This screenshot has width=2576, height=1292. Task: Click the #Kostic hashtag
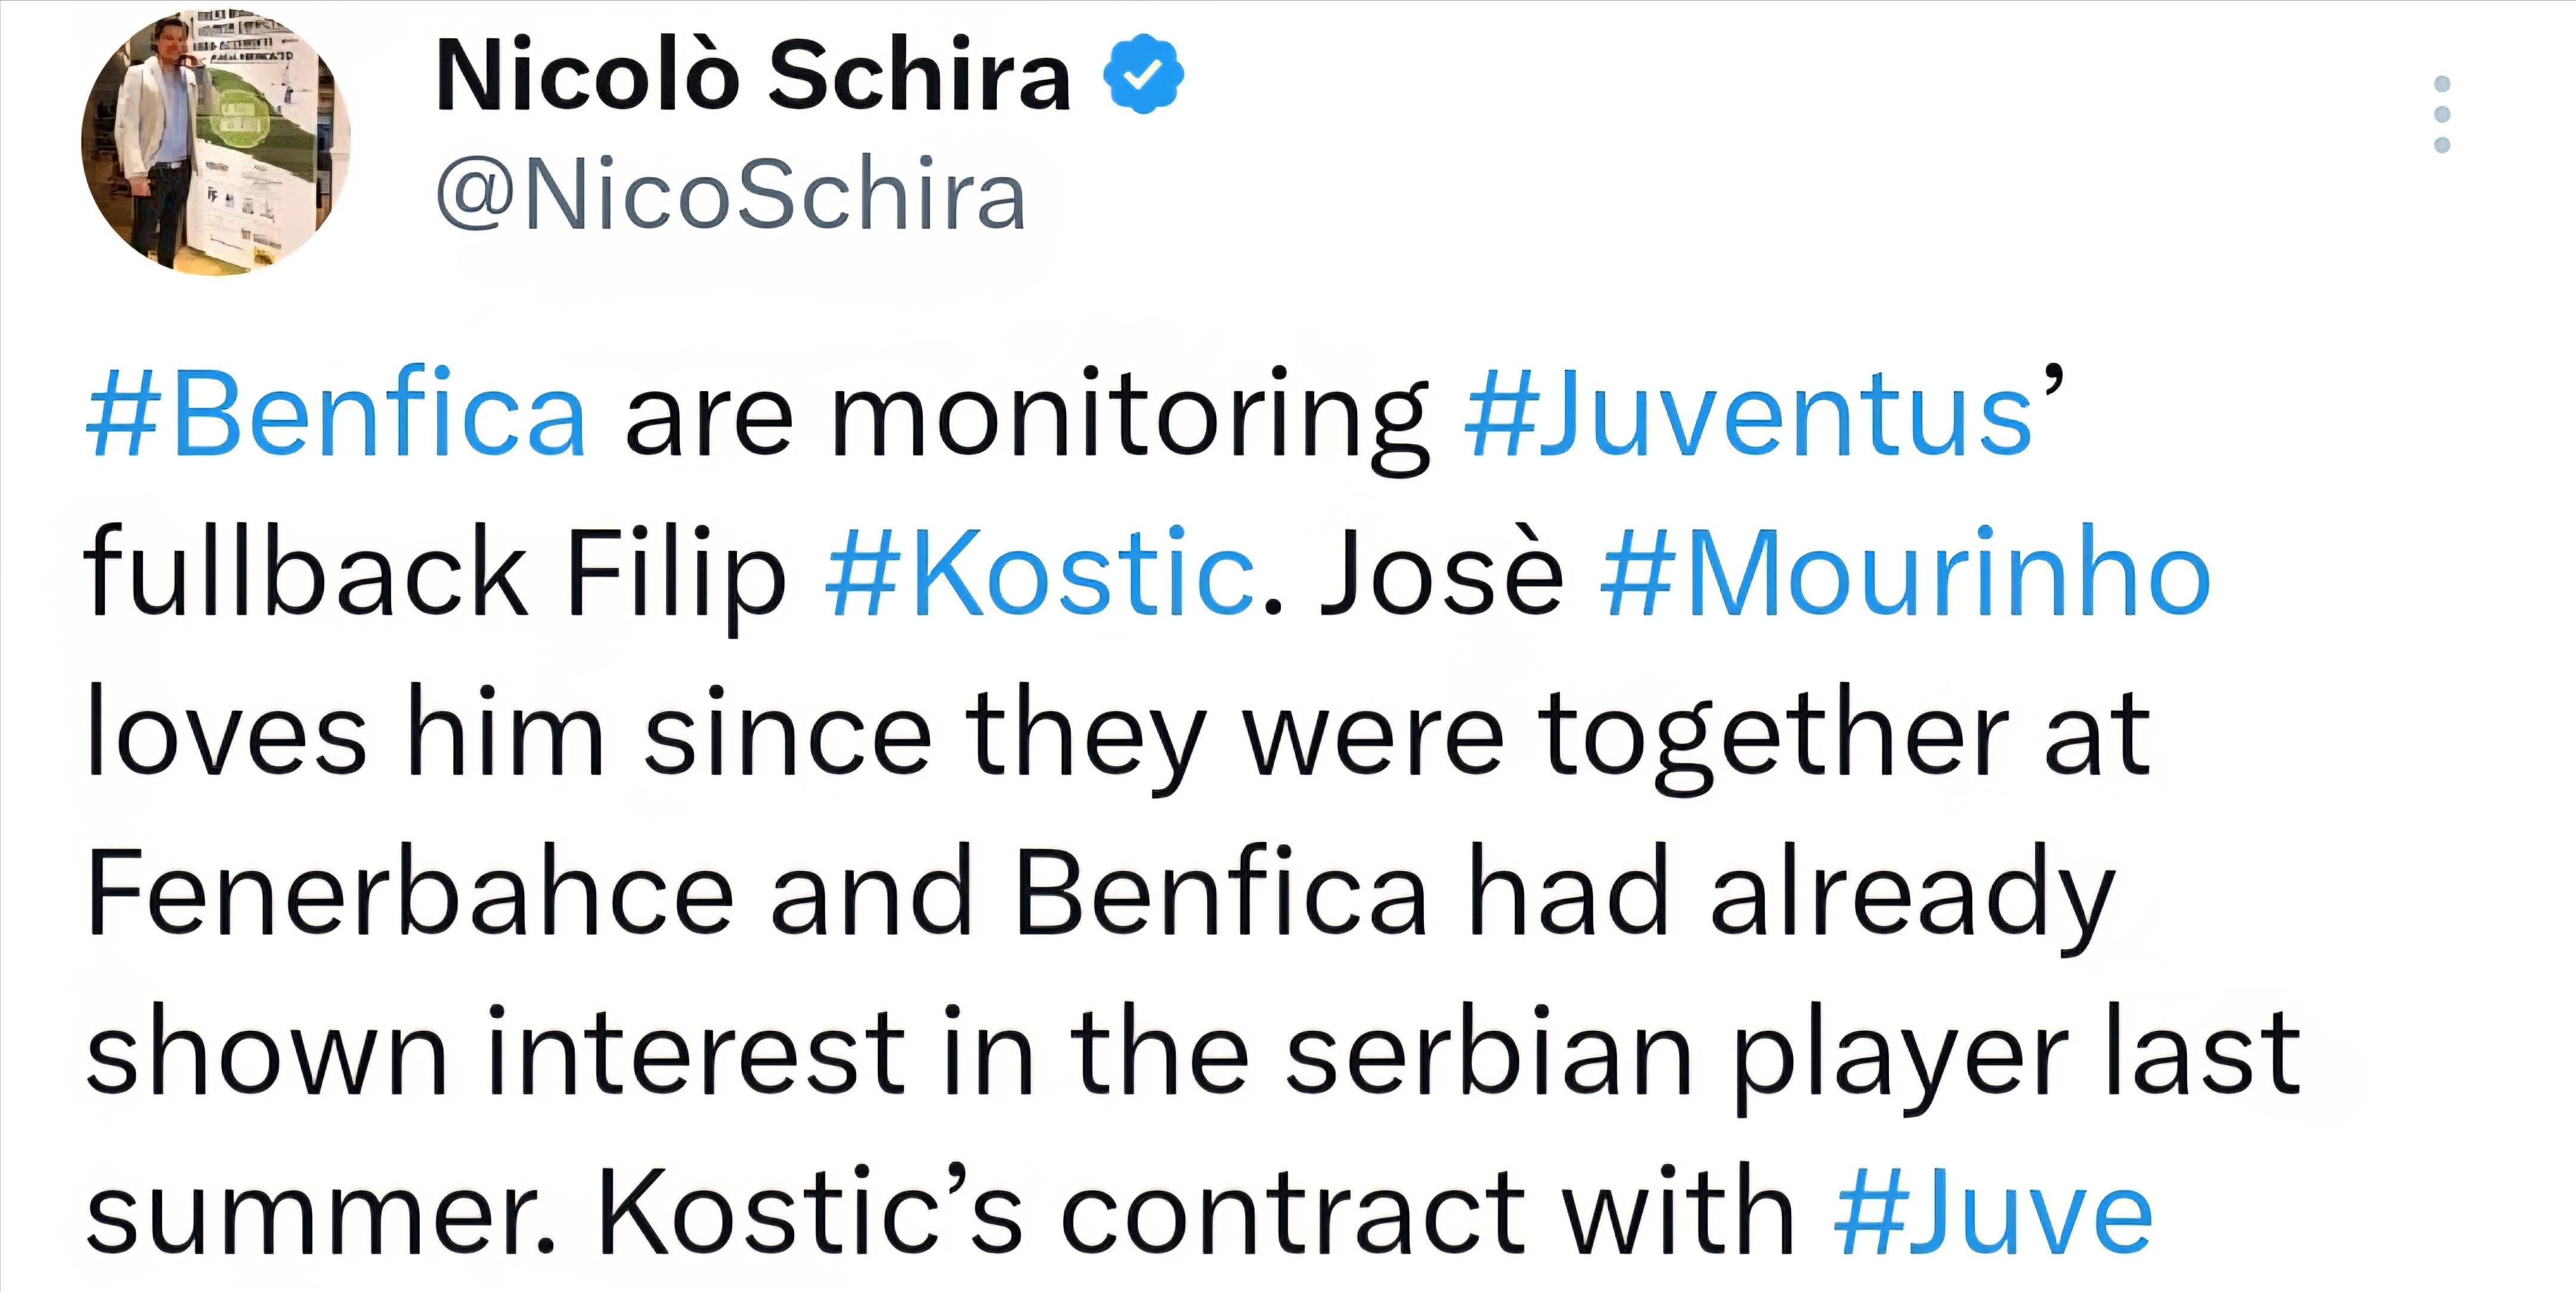[1040, 575]
